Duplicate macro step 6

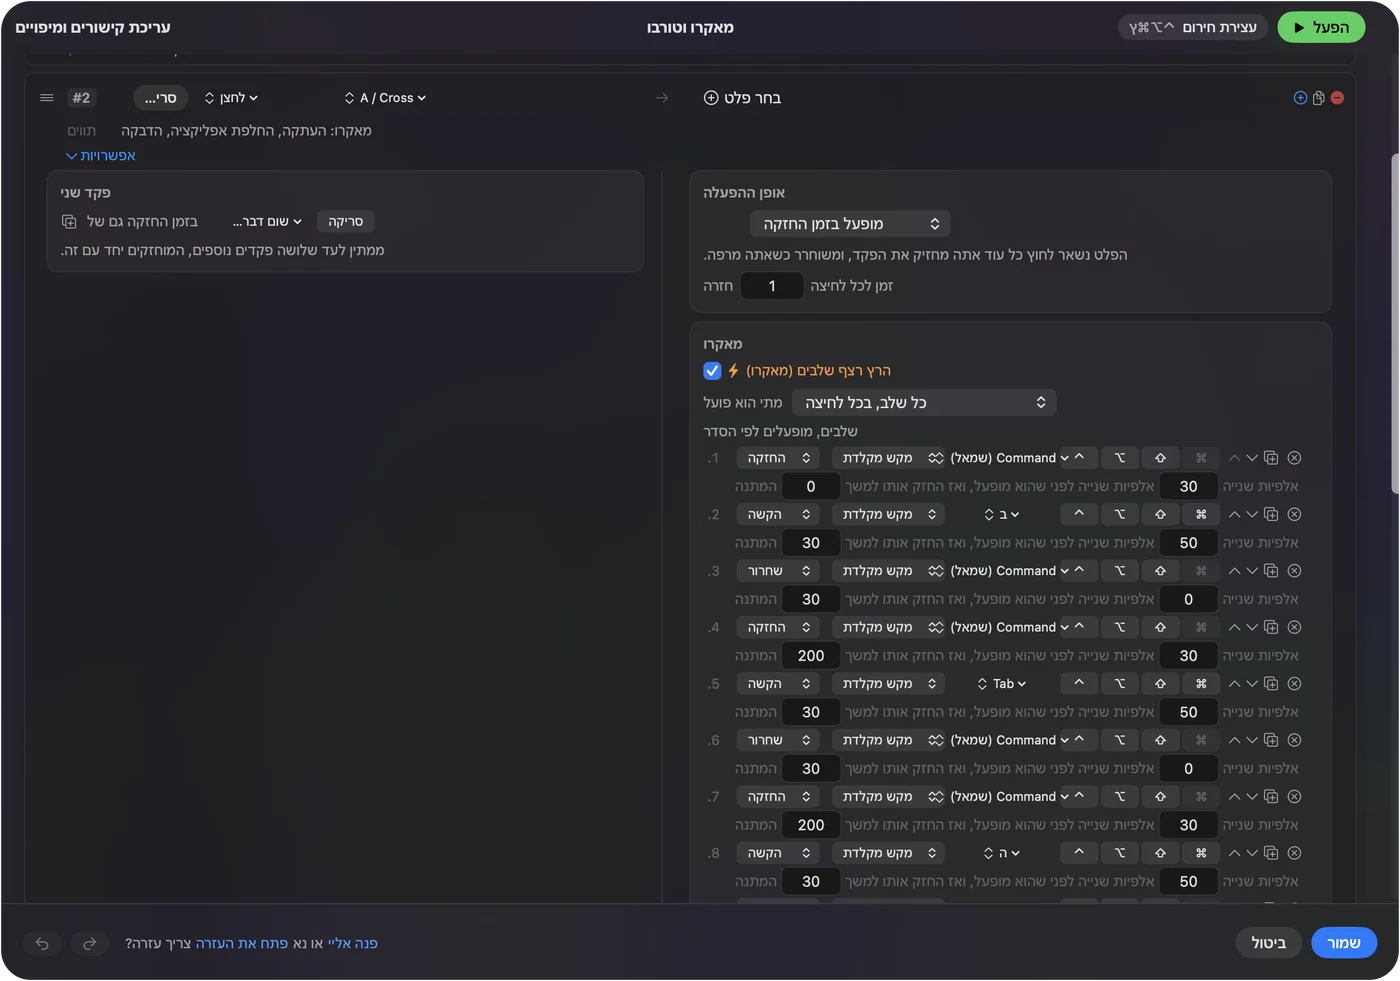[x=1271, y=741]
